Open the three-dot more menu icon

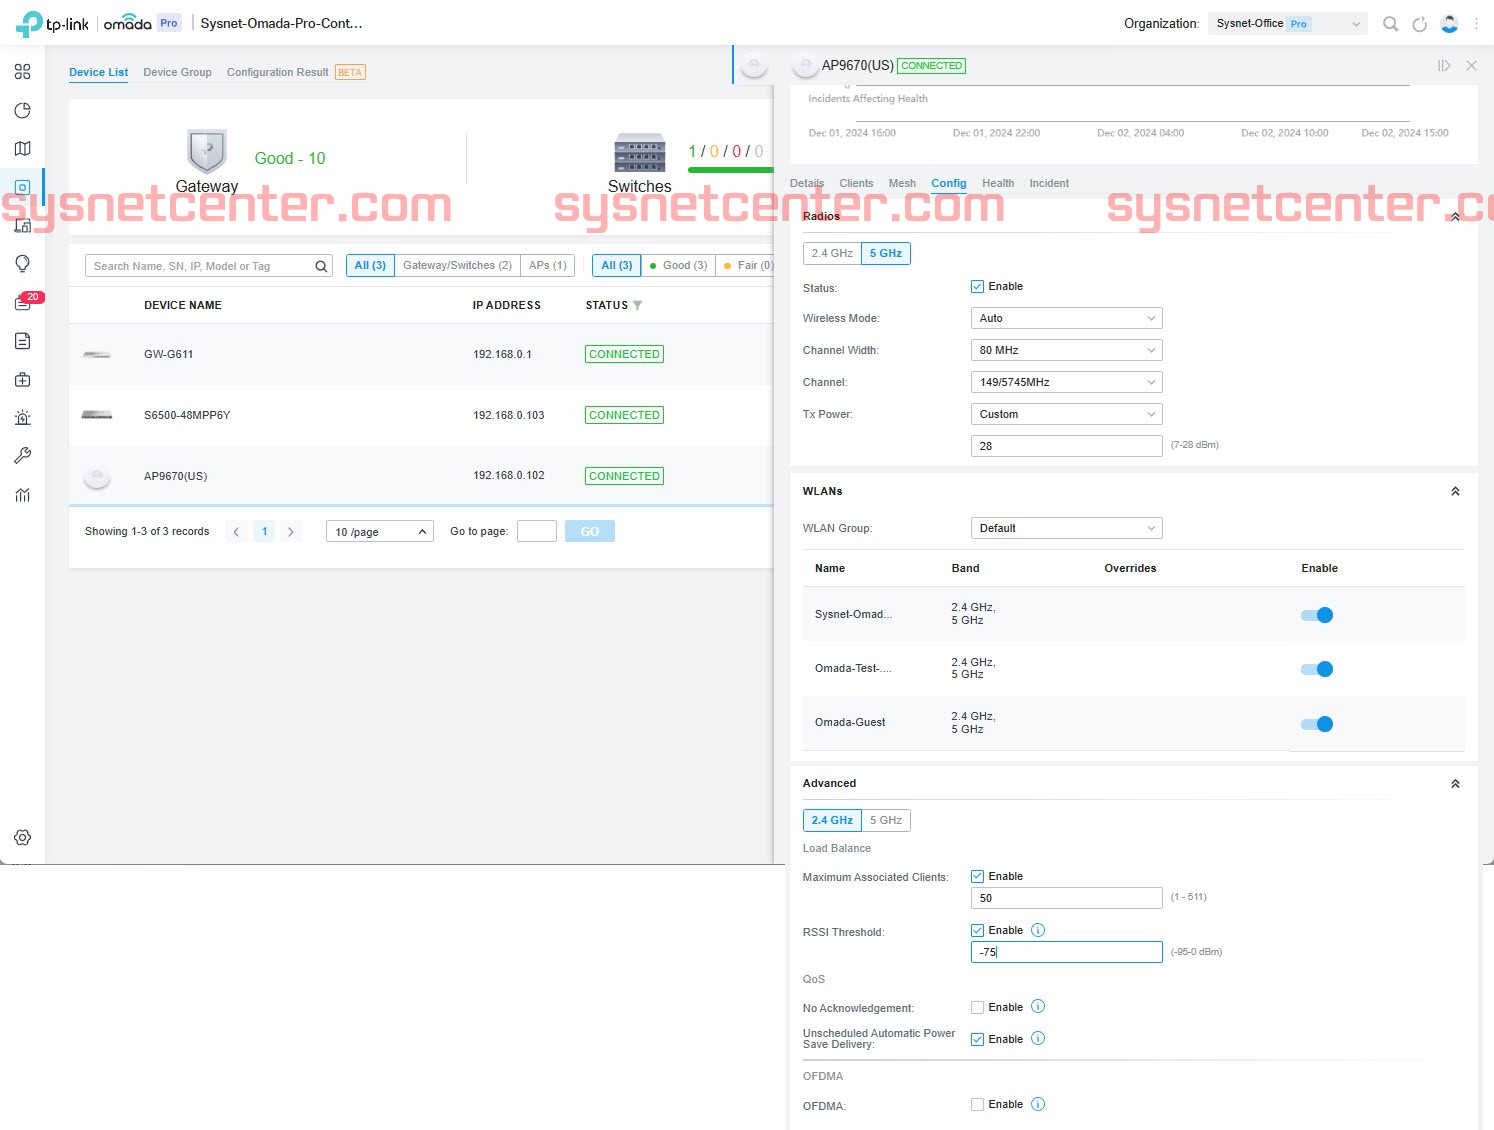click(x=1476, y=24)
